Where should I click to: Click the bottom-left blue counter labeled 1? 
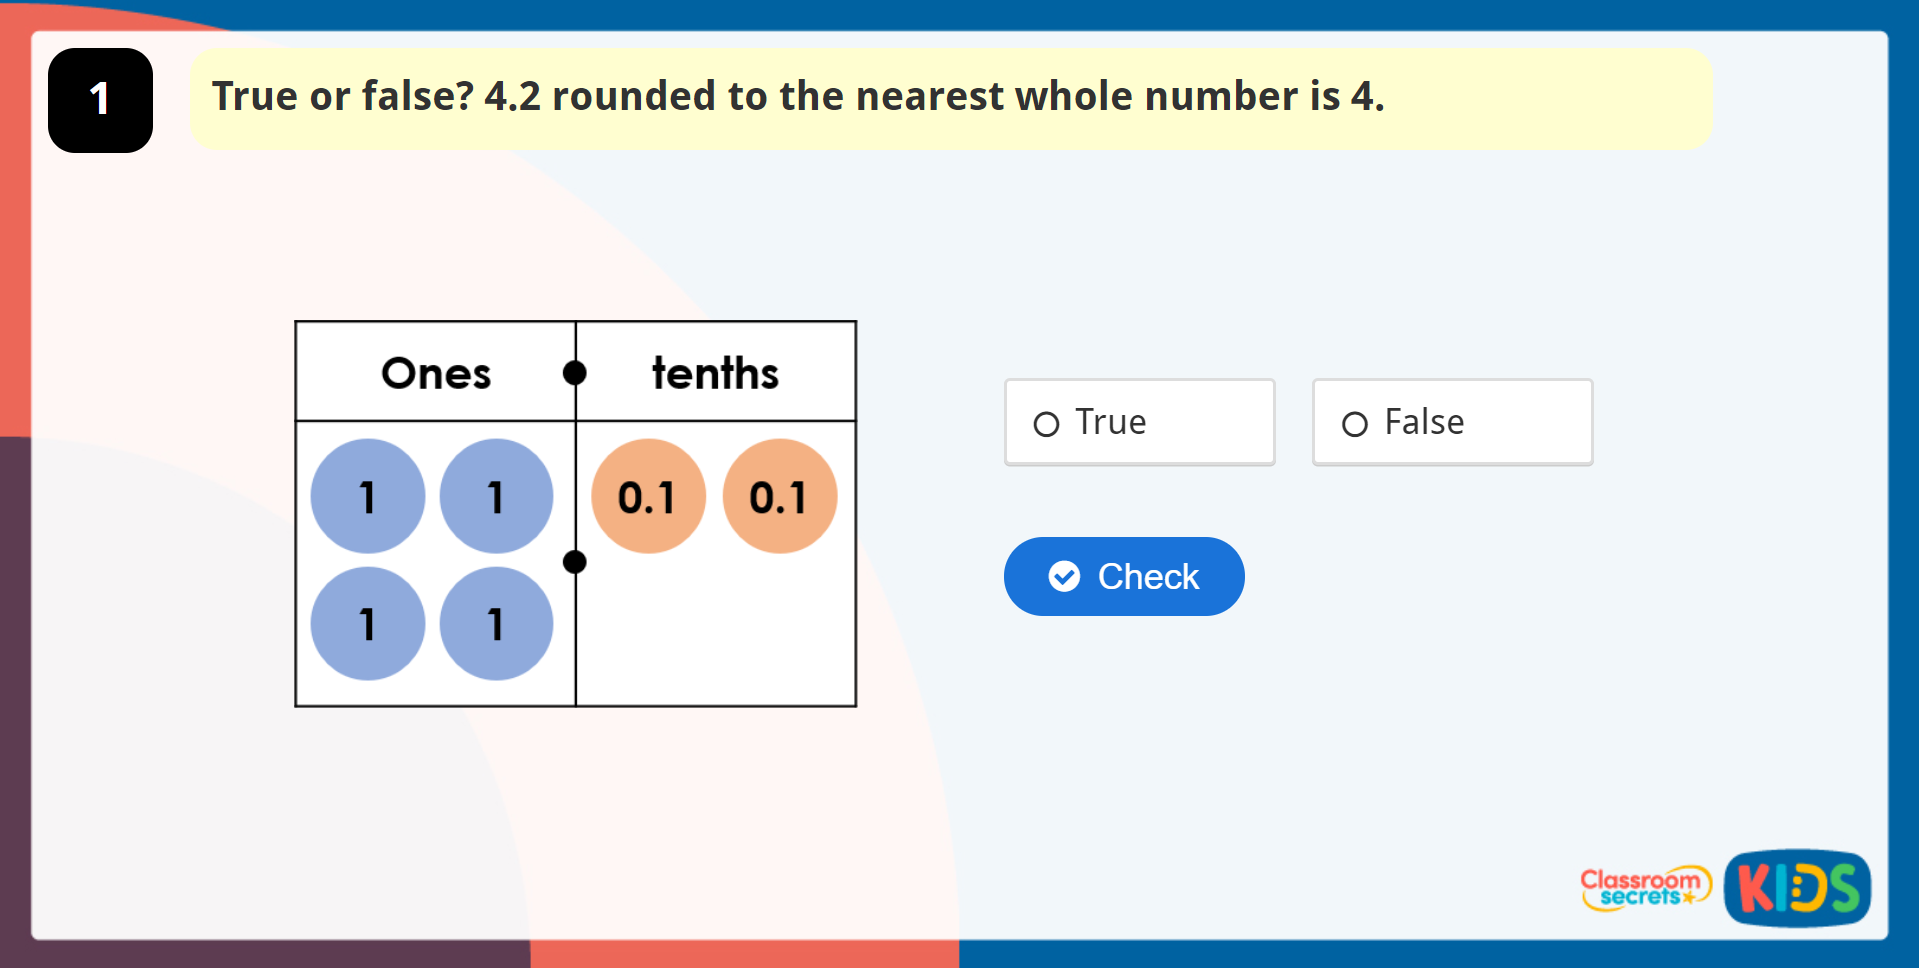[x=367, y=622]
